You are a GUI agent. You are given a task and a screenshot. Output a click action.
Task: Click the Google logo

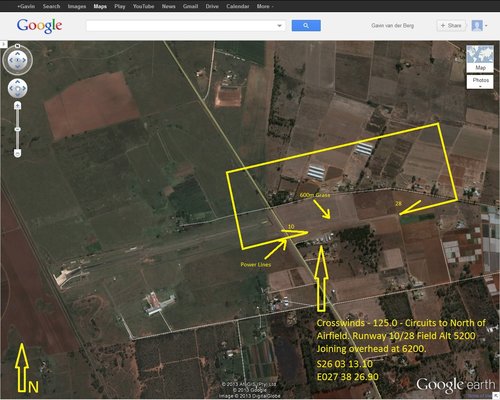[39, 26]
